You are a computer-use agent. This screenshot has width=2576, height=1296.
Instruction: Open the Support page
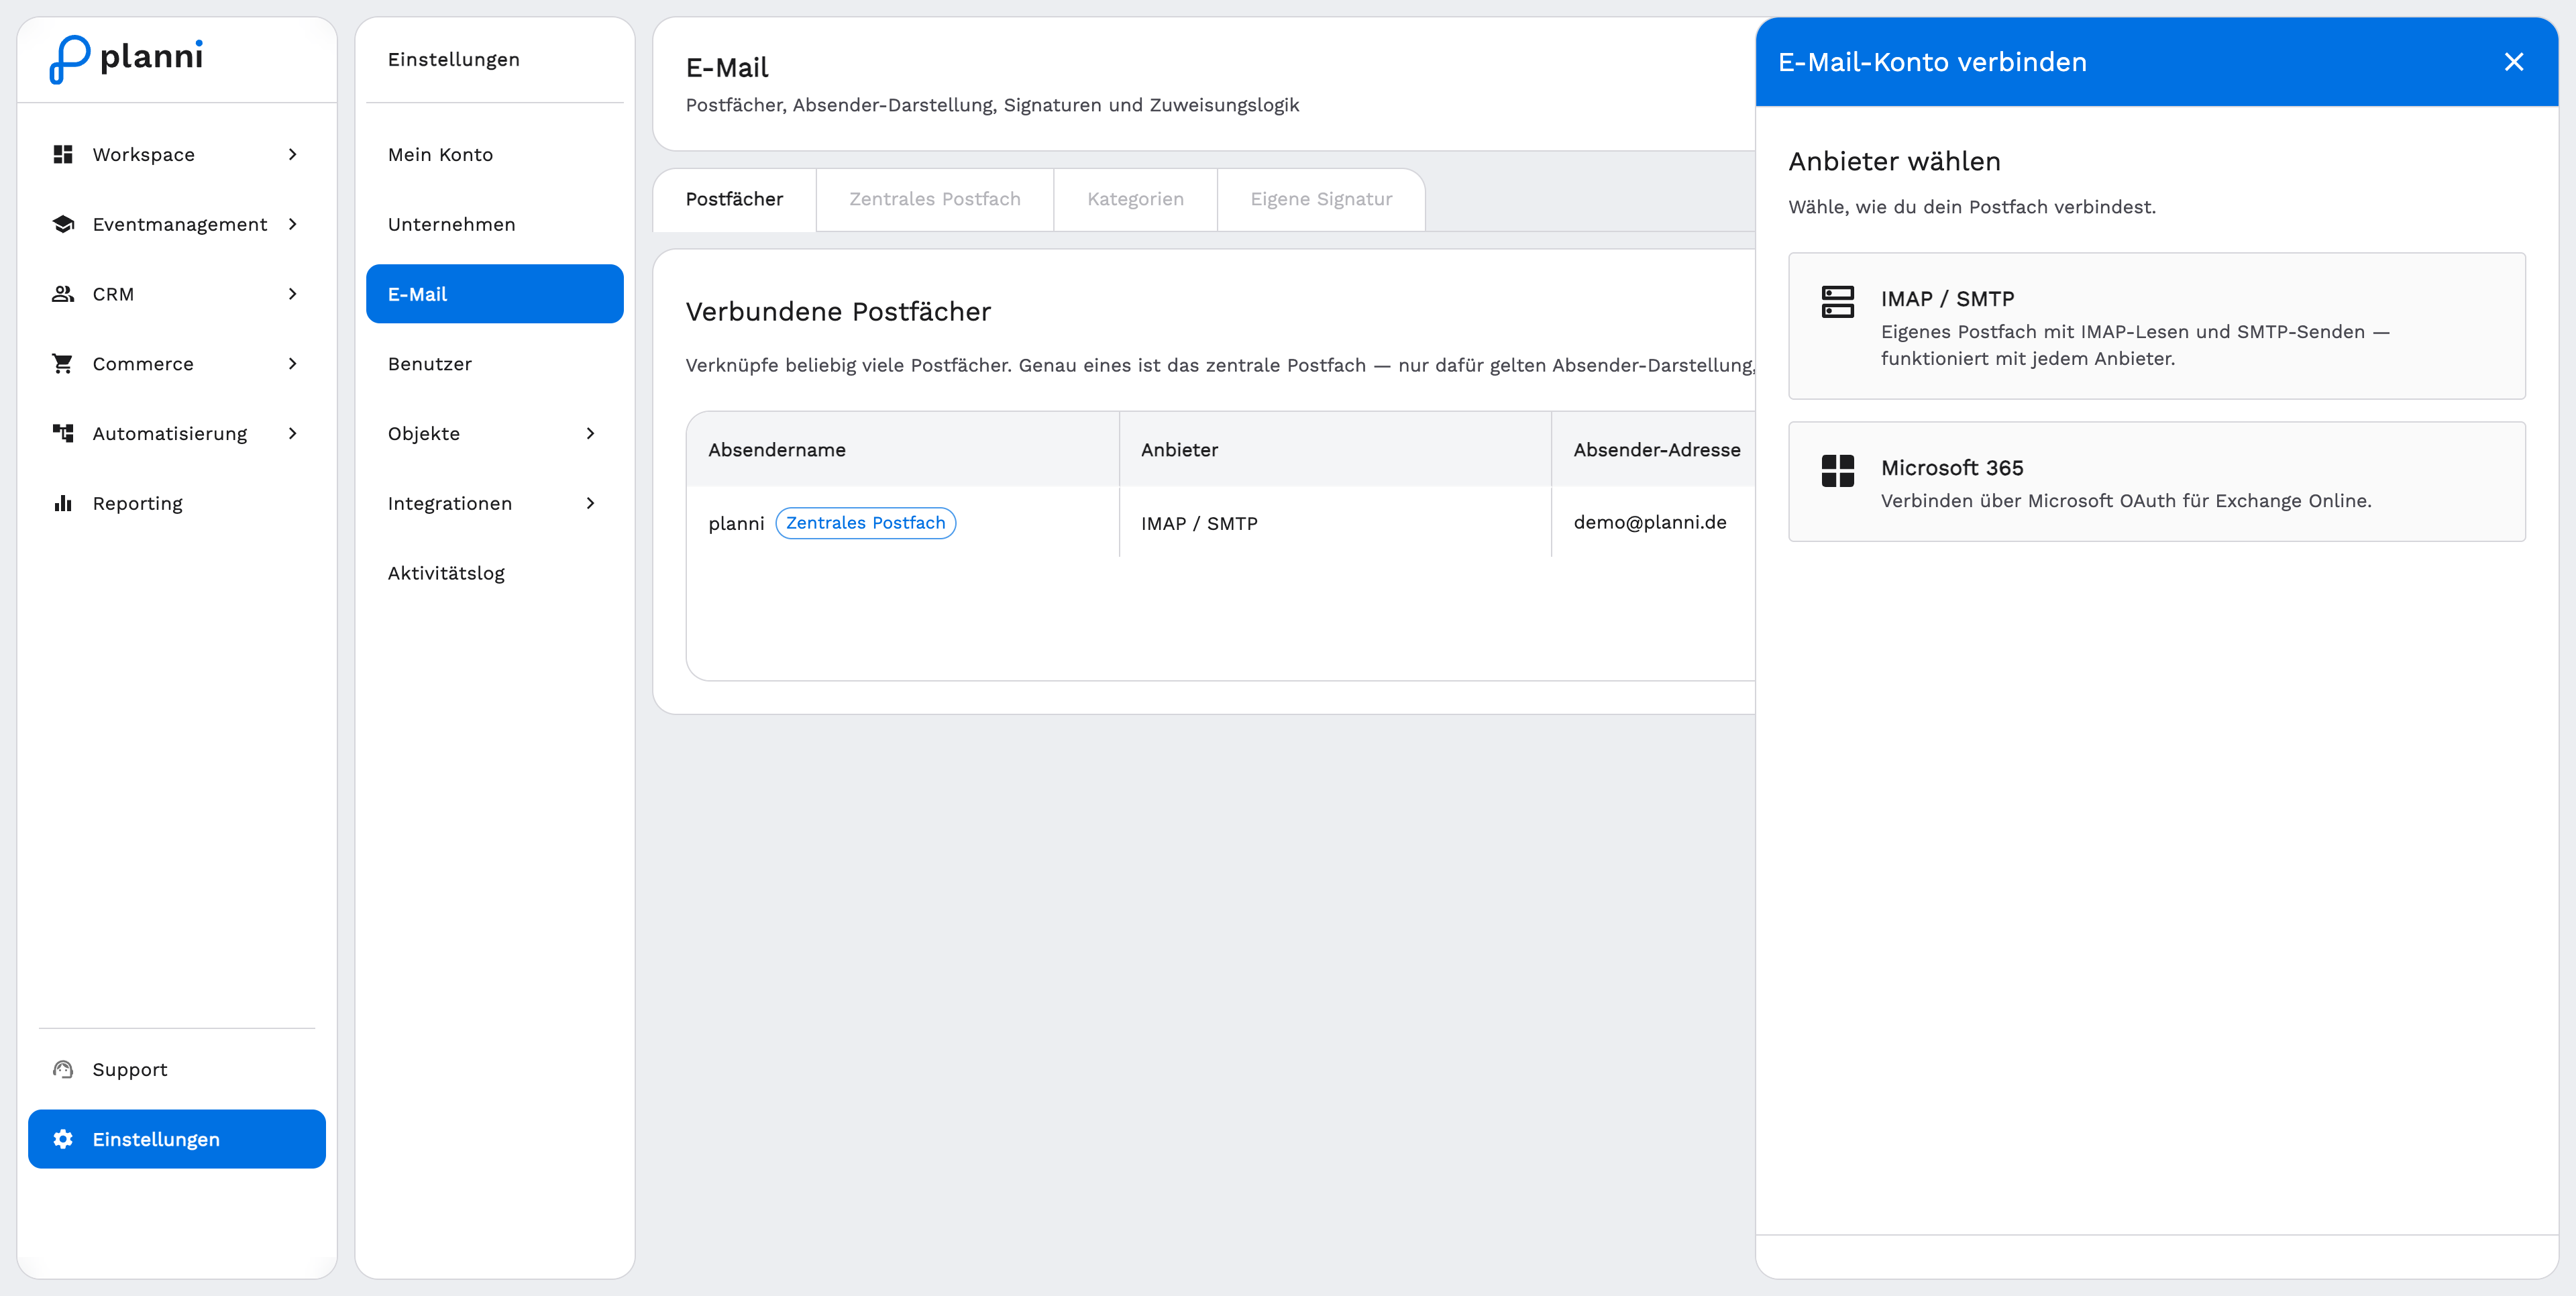(x=177, y=1069)
